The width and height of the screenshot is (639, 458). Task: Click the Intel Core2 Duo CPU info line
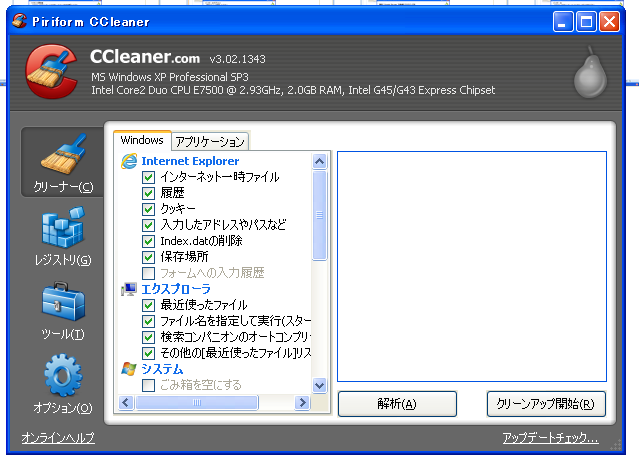pyautogui.click(x=293, y=90)
